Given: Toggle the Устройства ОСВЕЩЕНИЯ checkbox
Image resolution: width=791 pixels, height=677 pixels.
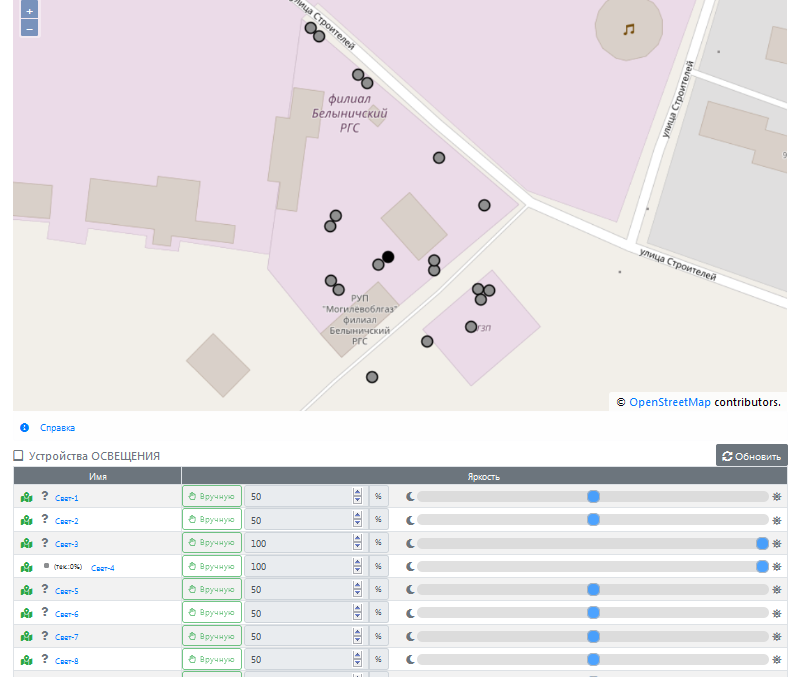Looking at the screenshot, I should point(18,456).
